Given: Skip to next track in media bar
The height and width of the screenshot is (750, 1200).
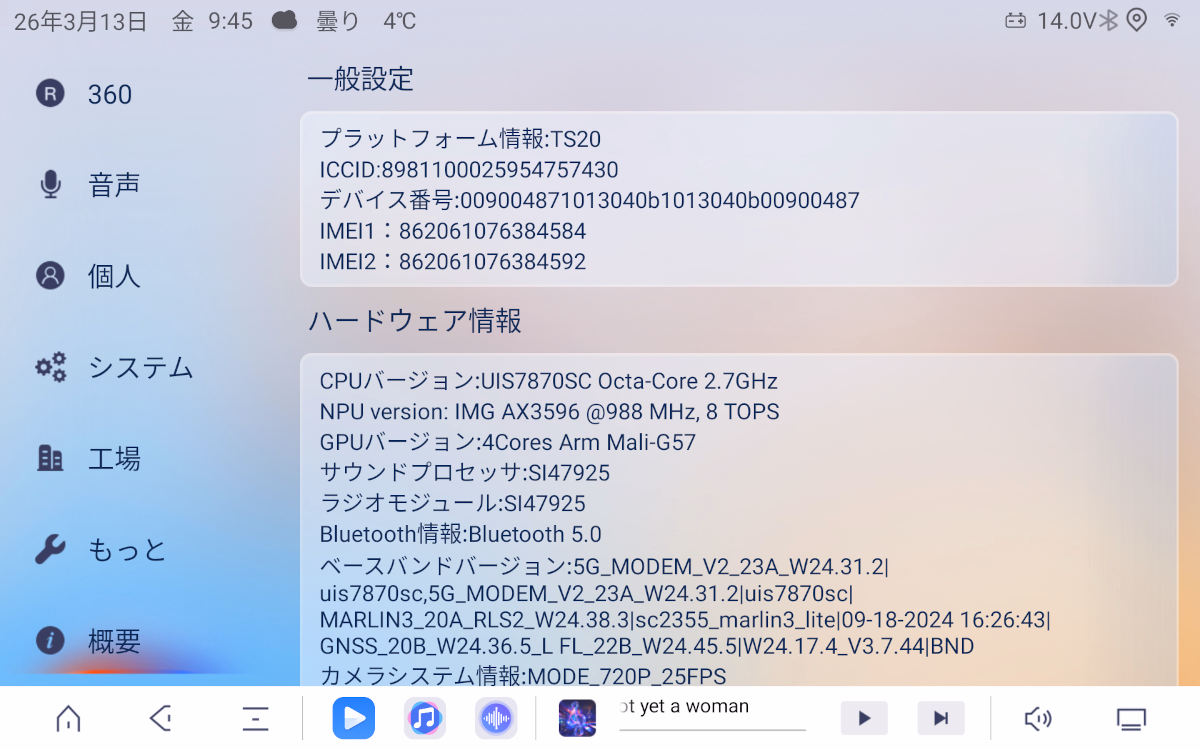Looking at the screenshot, I should tap(940, 717).
